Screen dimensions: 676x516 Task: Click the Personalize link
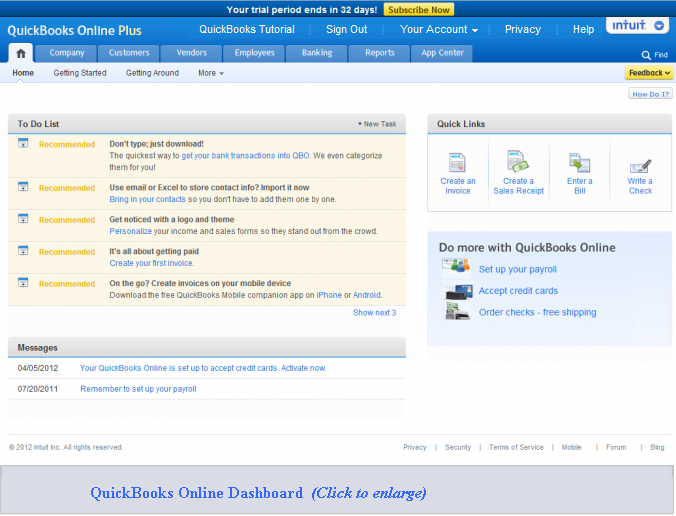(x=131, y=231)
